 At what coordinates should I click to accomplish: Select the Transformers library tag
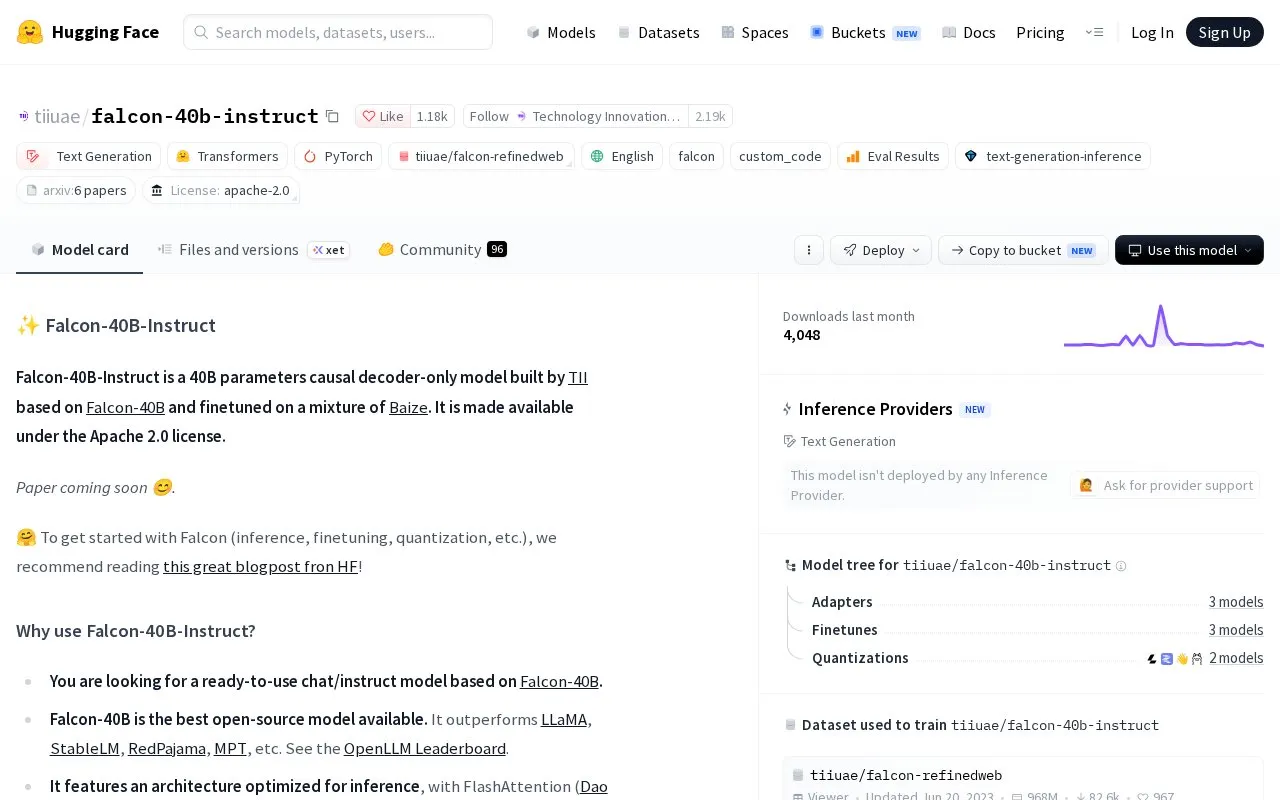pyautogui.click(x=227, y=156)
